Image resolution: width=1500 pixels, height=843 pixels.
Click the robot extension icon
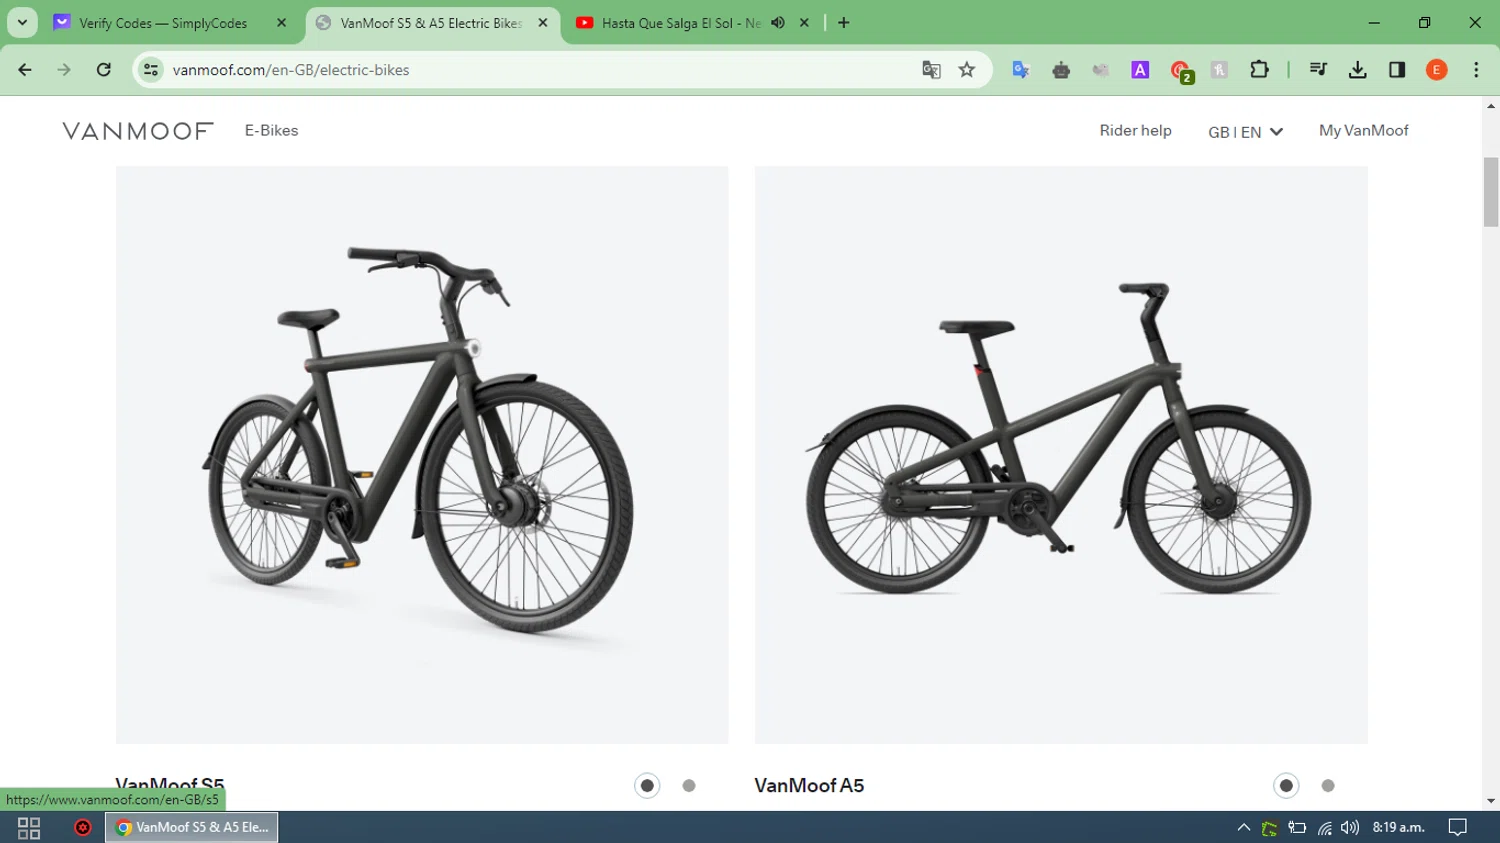click(1061, 70)
